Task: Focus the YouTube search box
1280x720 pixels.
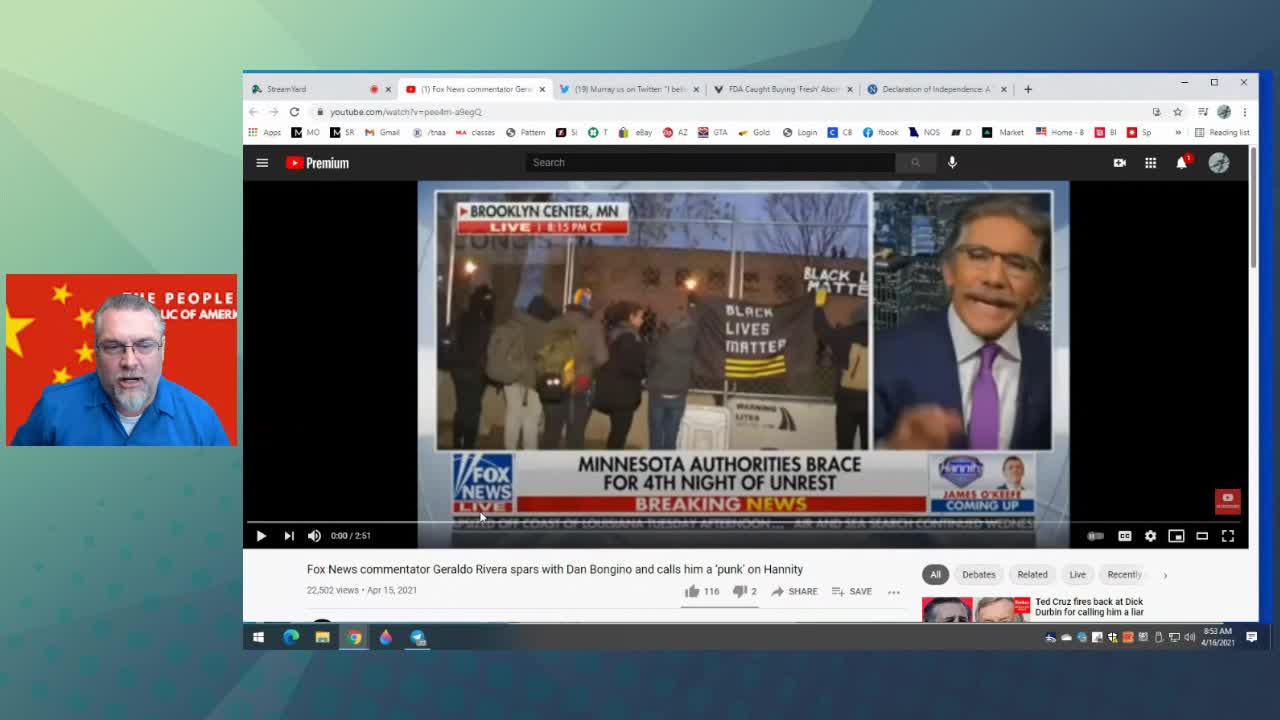Action: click(710, 162)
